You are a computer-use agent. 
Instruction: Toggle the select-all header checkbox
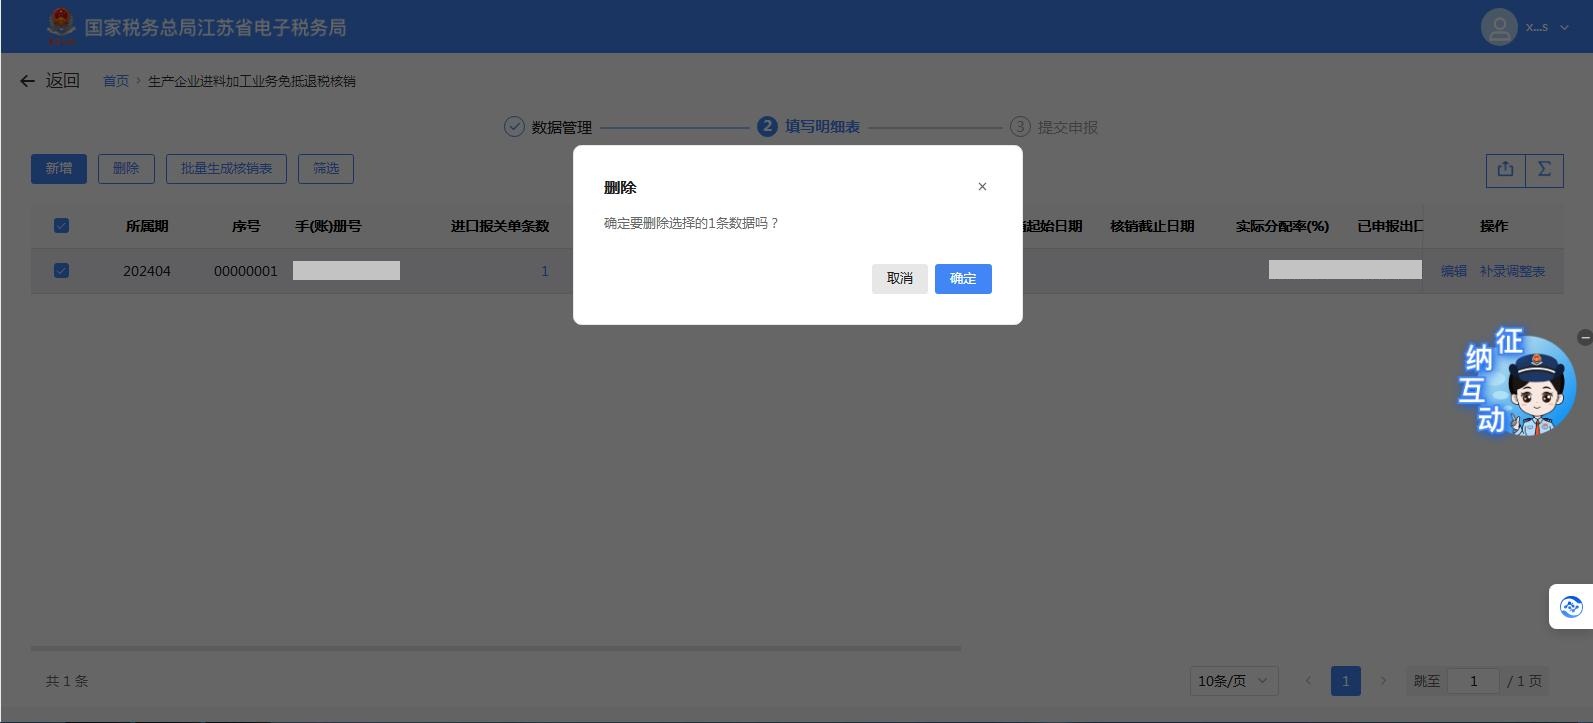[x=61, y=226]
